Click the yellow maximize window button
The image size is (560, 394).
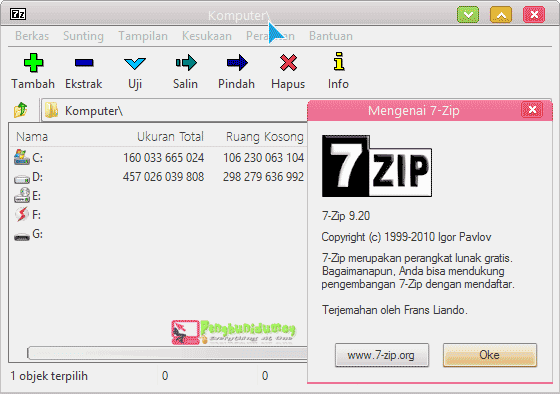pos(501,15)
